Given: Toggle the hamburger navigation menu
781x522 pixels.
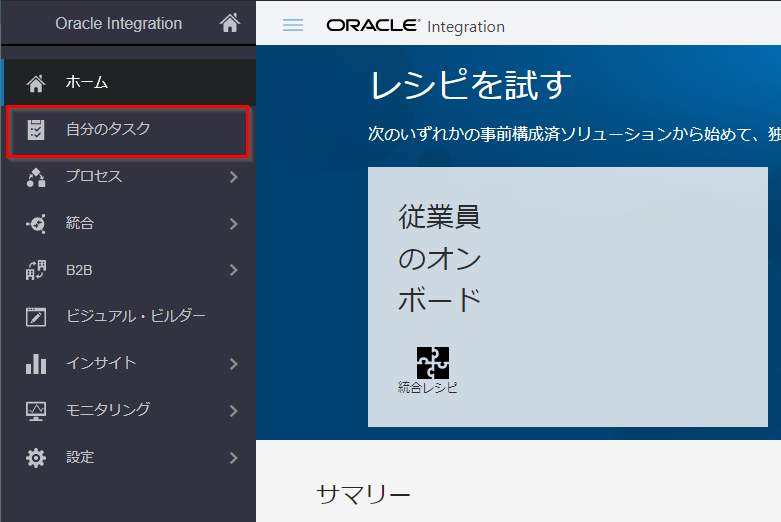Looking at the screenshot, I should click(x=293, y=25).
